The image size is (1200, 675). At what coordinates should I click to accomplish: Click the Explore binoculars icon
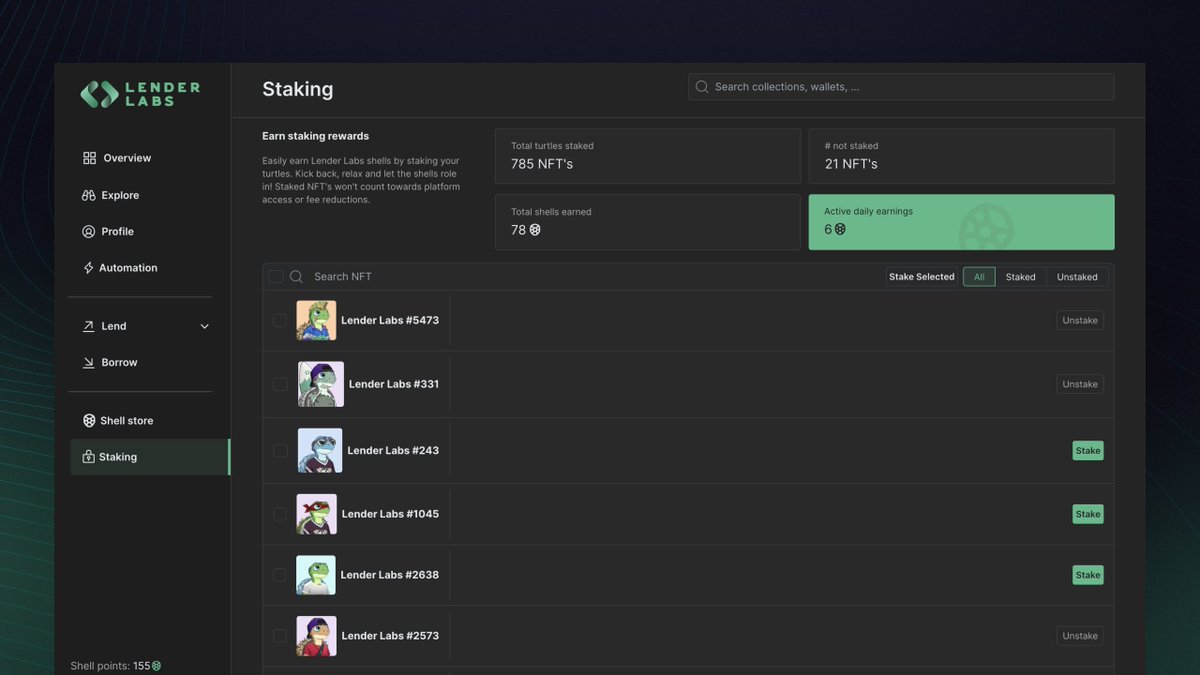pos(89,195)
